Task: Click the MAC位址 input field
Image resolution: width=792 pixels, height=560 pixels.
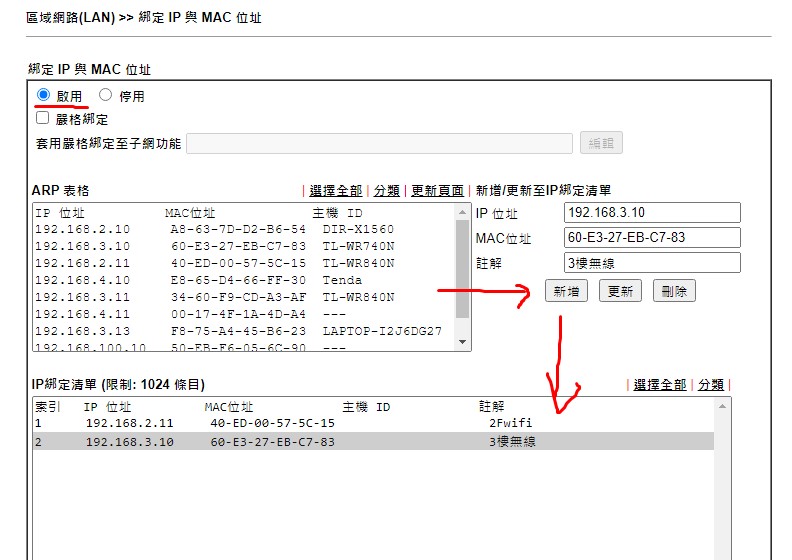Action: point(652,238)
